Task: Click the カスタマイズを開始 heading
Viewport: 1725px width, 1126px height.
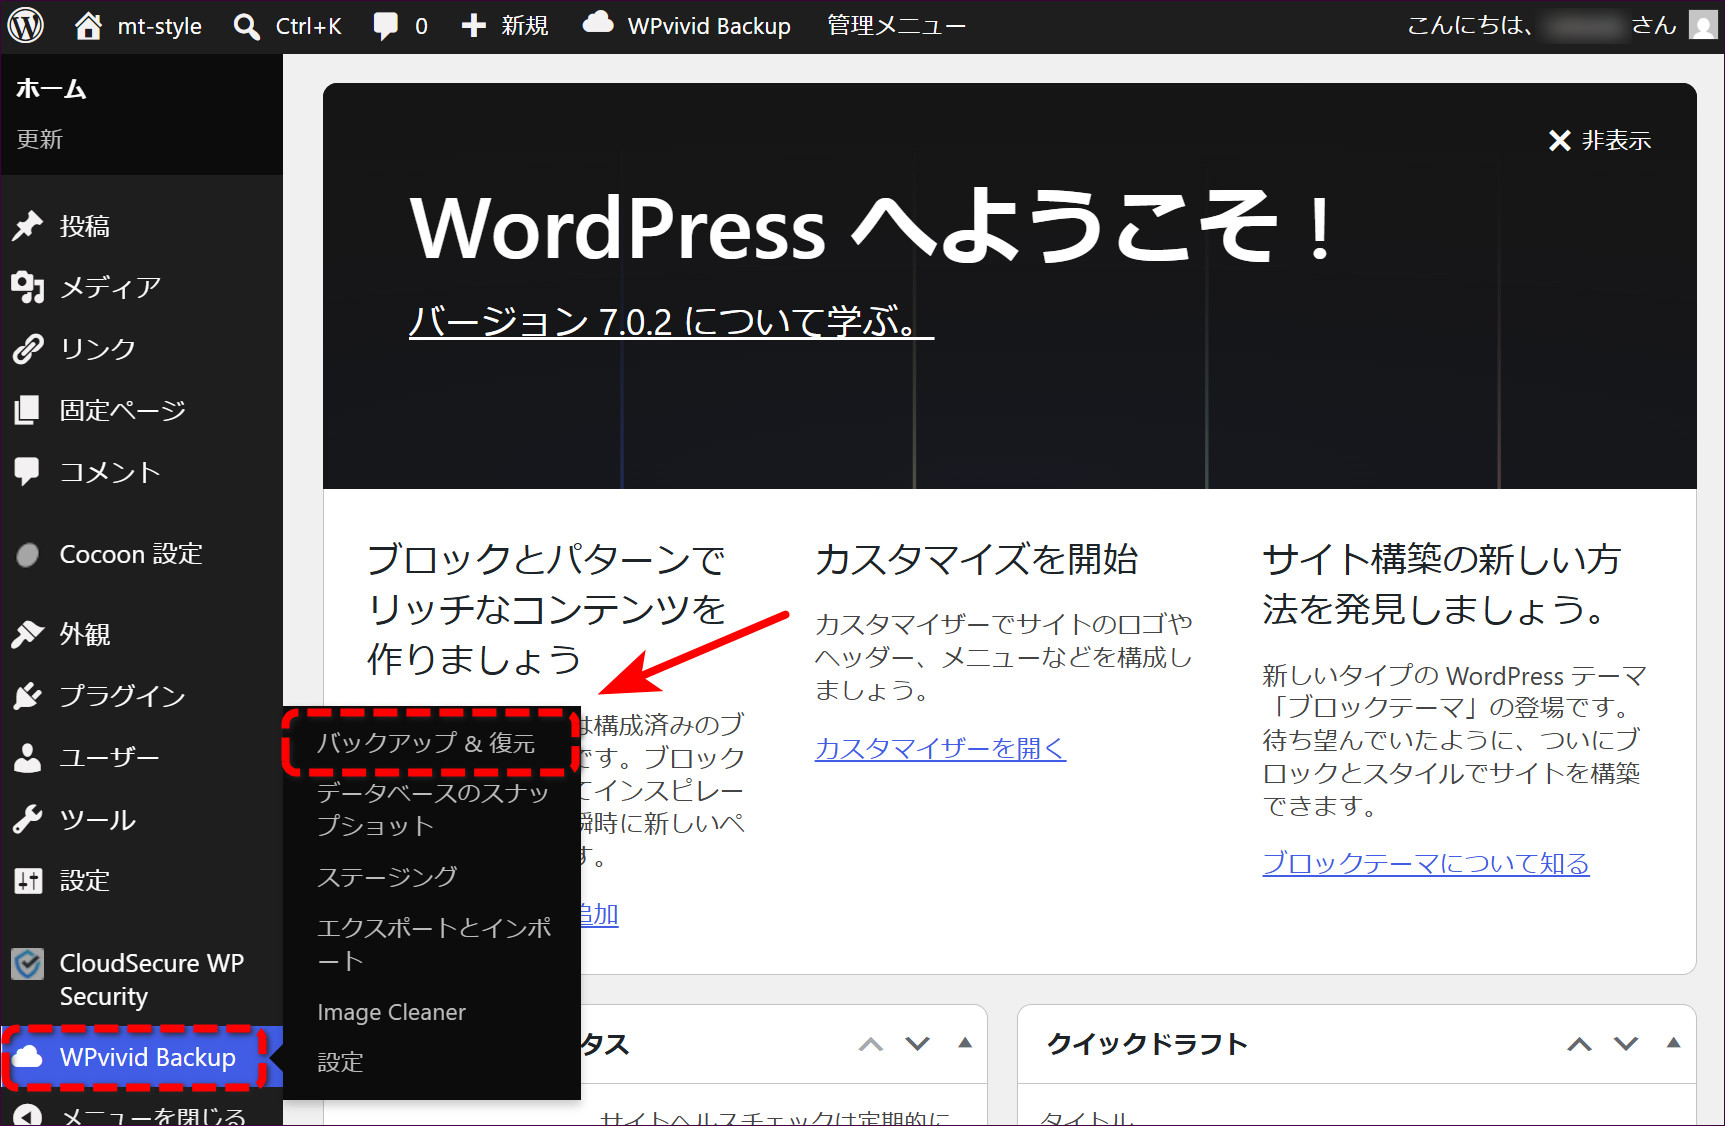Action: pos(976,559)
